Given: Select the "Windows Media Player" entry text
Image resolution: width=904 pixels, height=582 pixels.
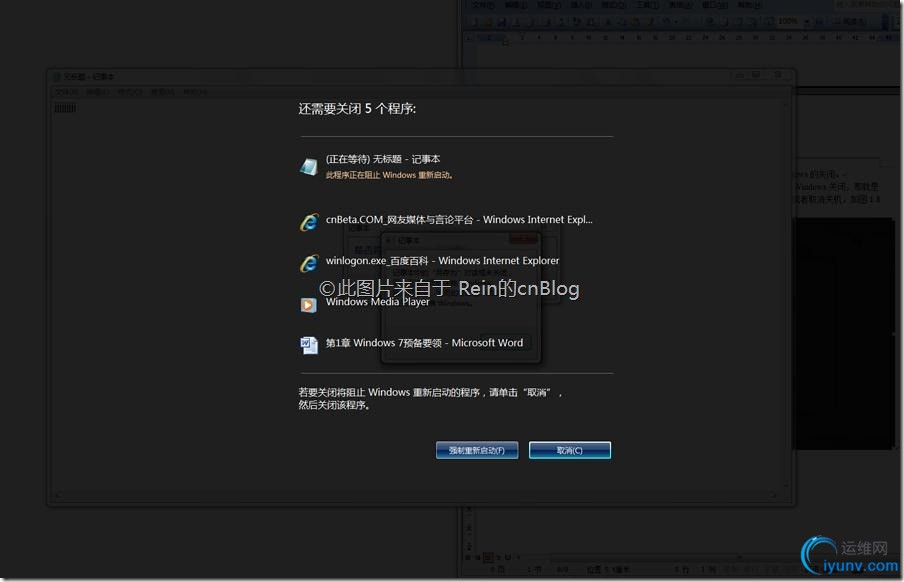Looking at the screenshot, I should [378, 302].
